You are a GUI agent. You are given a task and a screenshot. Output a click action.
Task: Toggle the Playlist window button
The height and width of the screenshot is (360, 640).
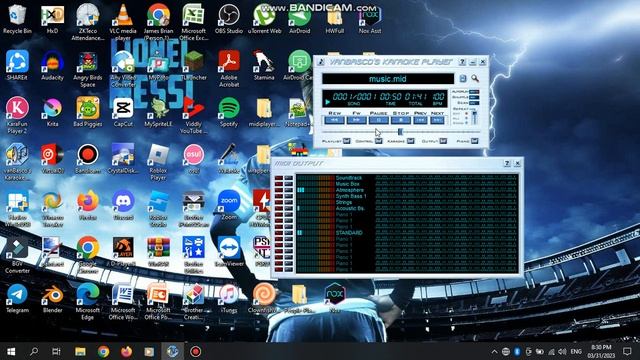point(347,141)
